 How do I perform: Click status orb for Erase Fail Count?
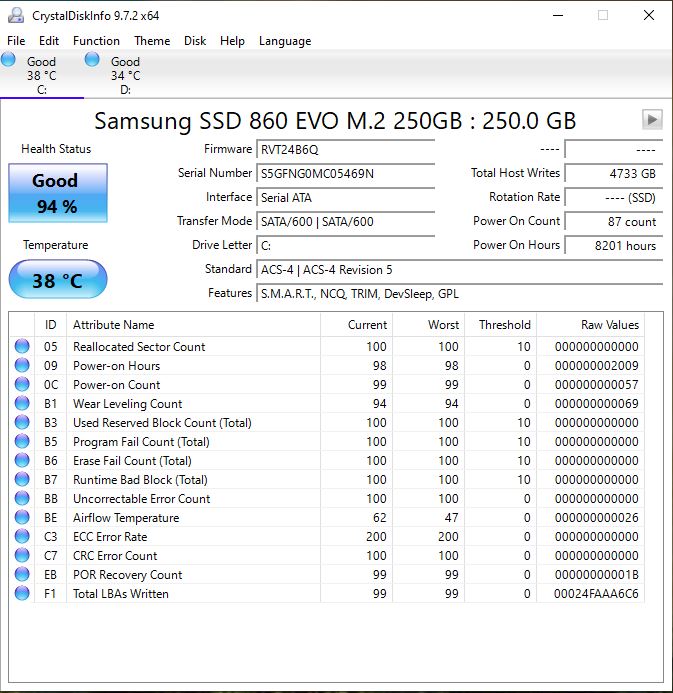pos(22,460)
